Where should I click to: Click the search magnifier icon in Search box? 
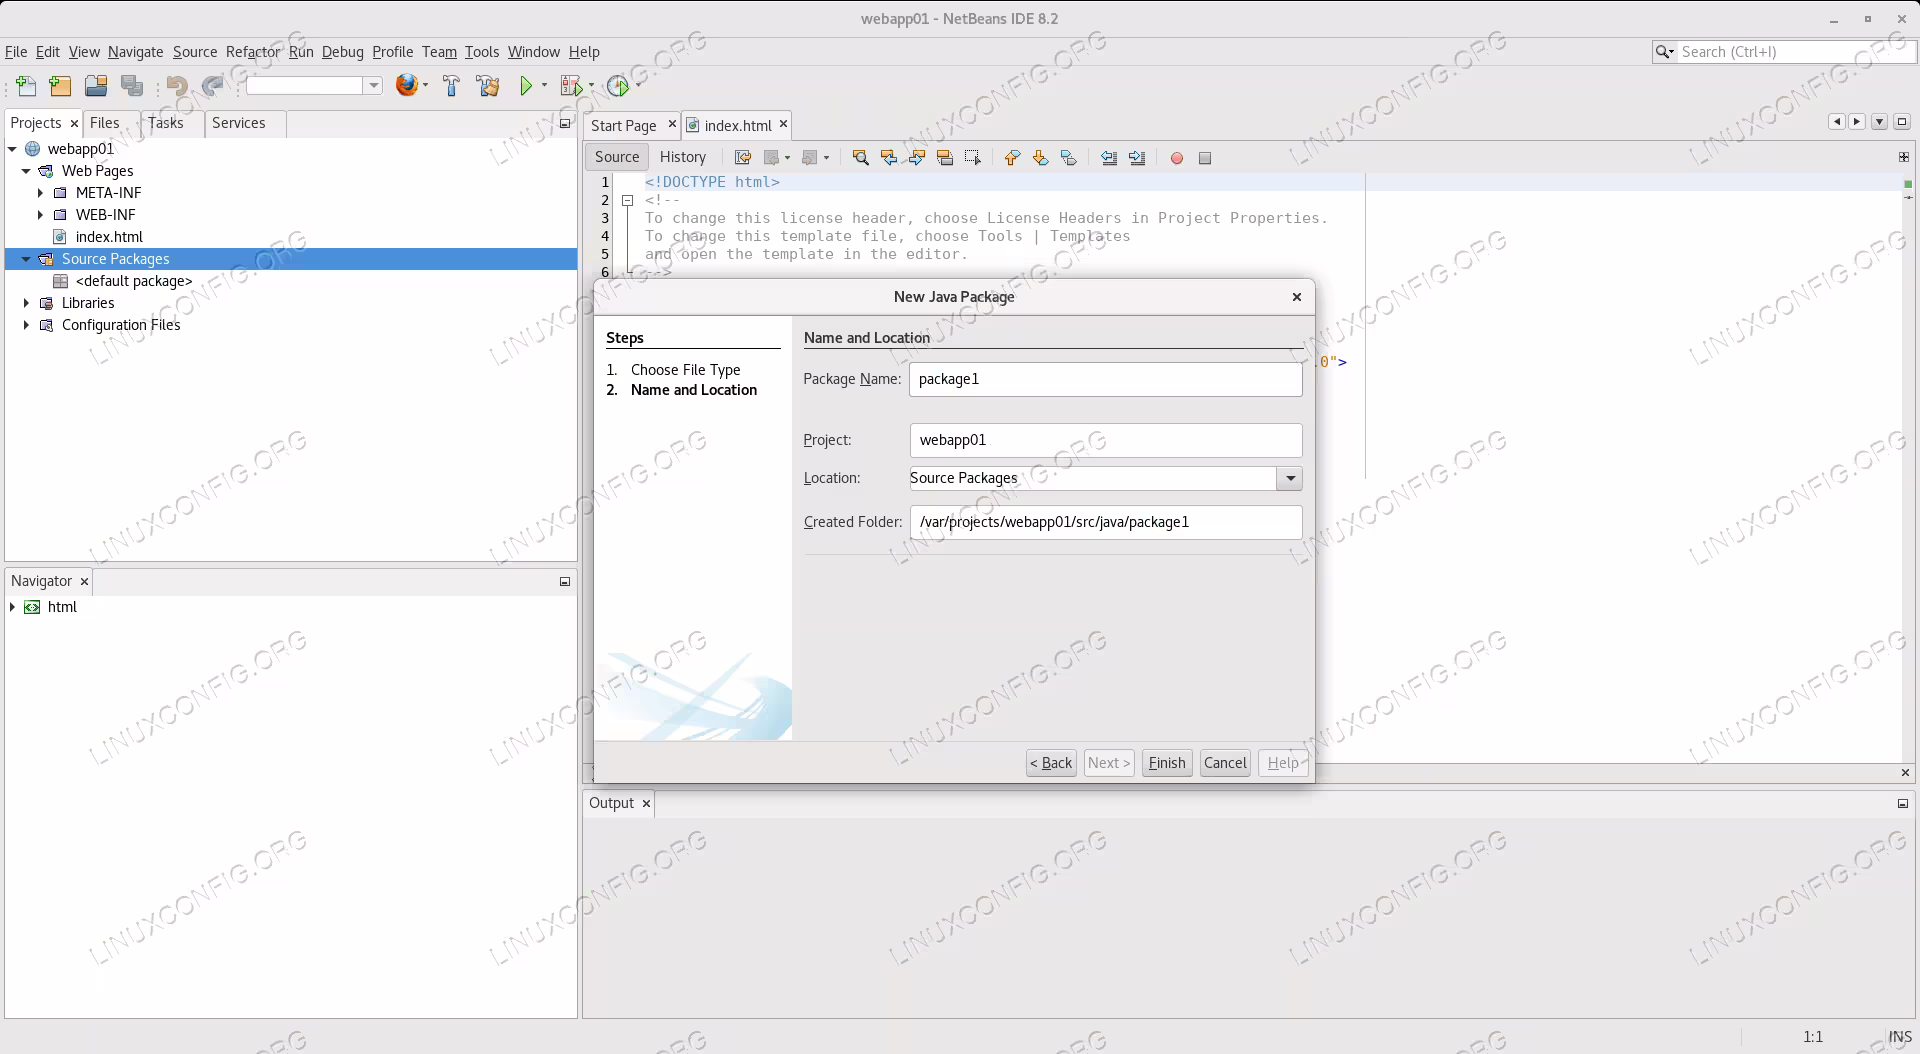click(1663, 52)
